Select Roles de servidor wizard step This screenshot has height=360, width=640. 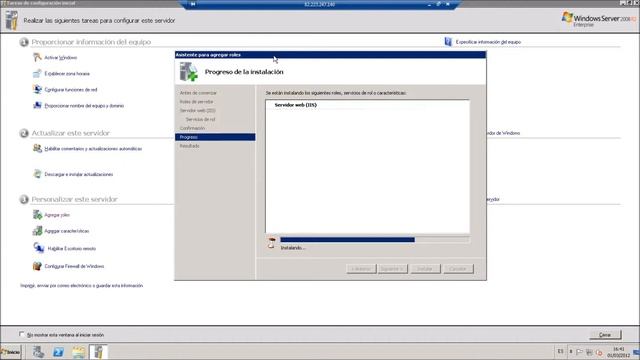(196, 102)
